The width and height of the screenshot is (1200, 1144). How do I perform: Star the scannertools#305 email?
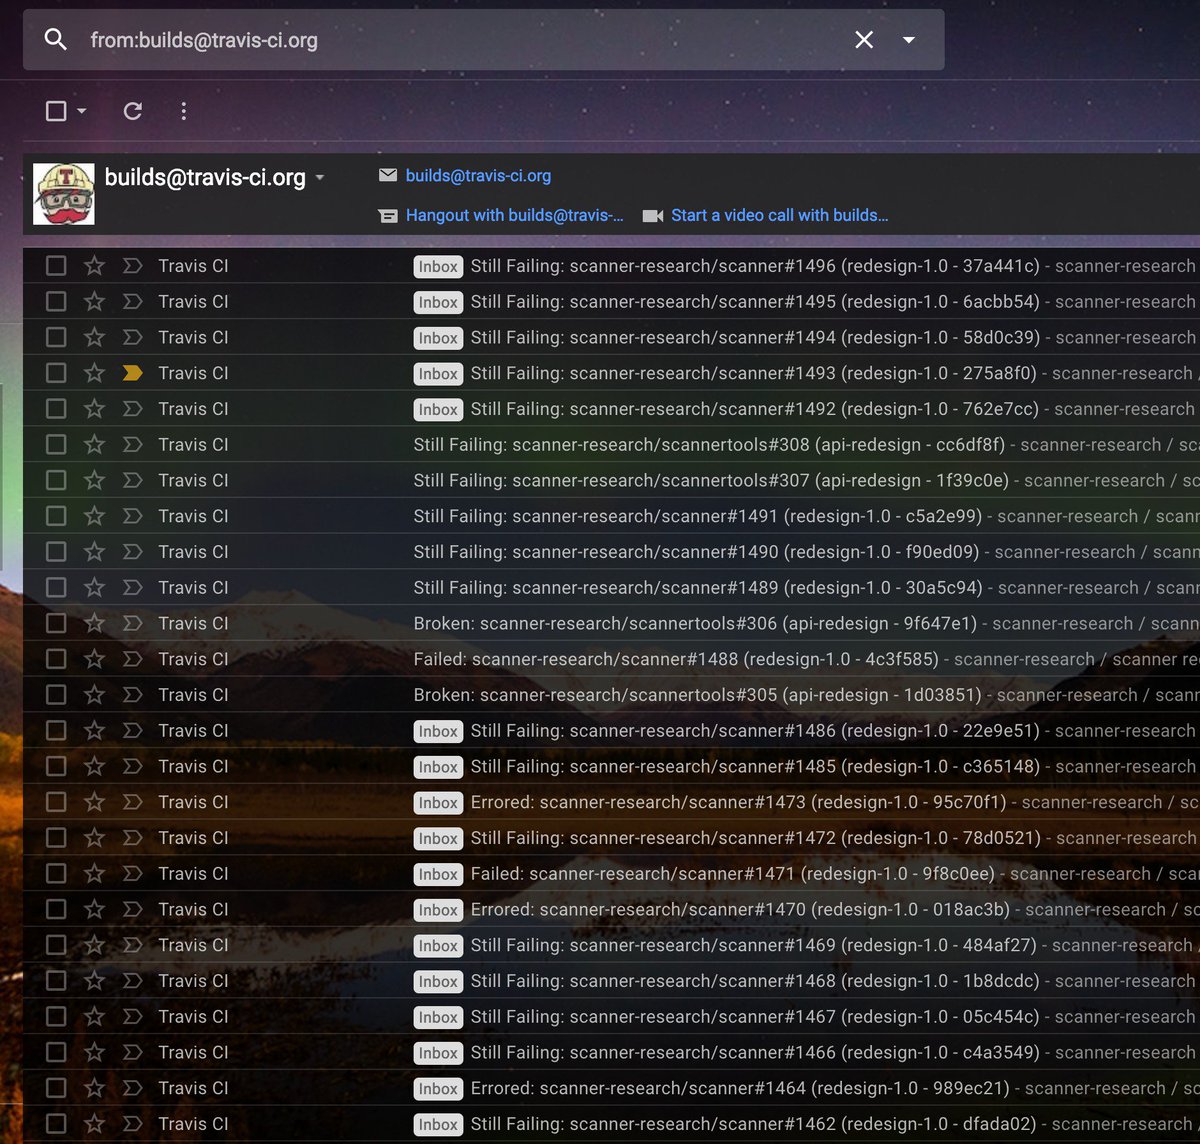point(94,694)
